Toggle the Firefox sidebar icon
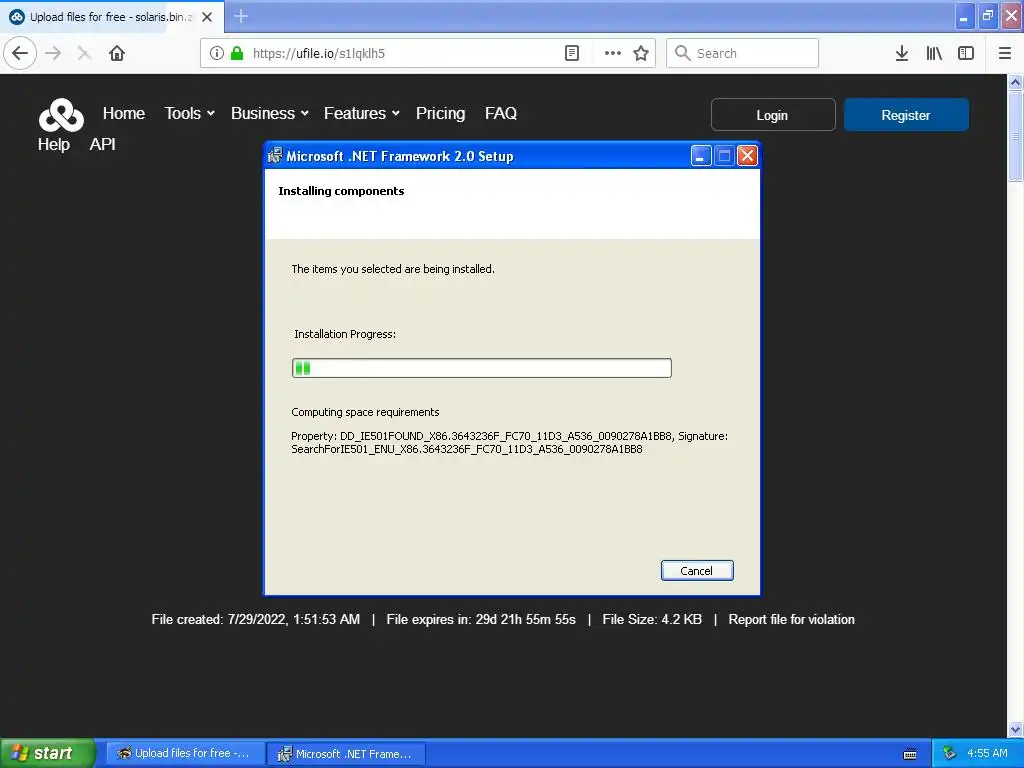 (x=966, y=54)
